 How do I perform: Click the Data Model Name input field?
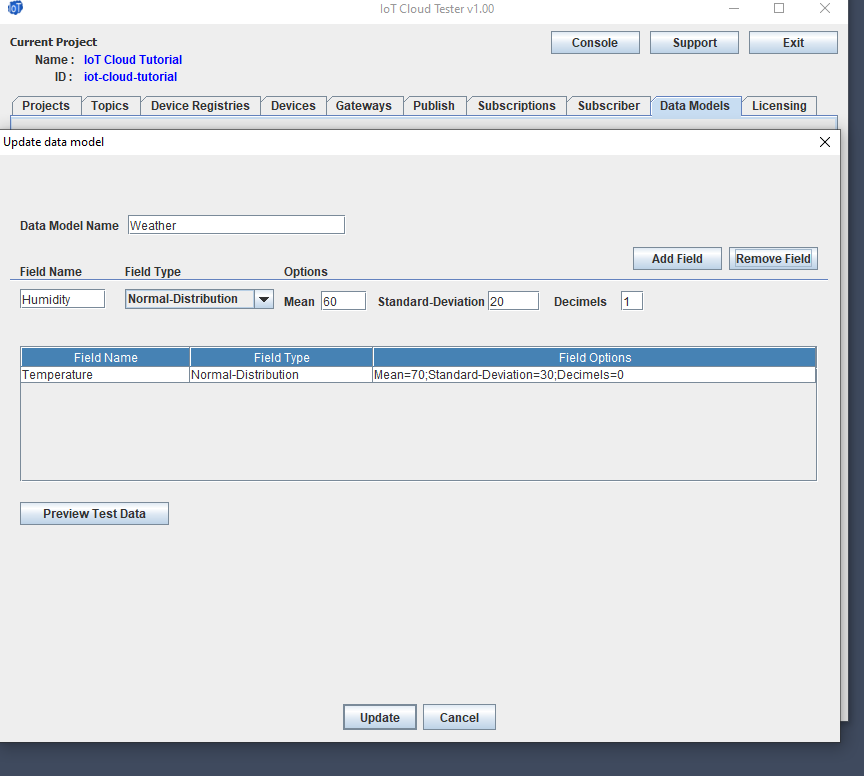click(236, 225)
